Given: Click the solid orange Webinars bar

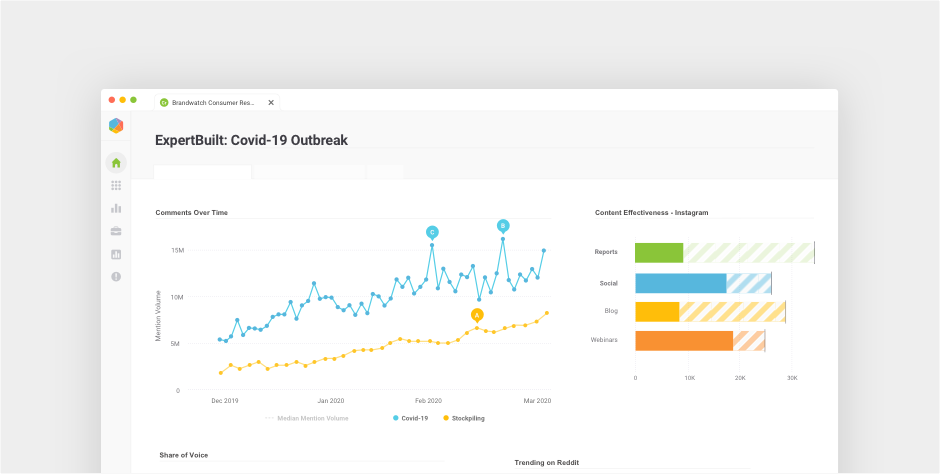Looking at the screenshot, I should pyautogui.click(x=684, y=340).
